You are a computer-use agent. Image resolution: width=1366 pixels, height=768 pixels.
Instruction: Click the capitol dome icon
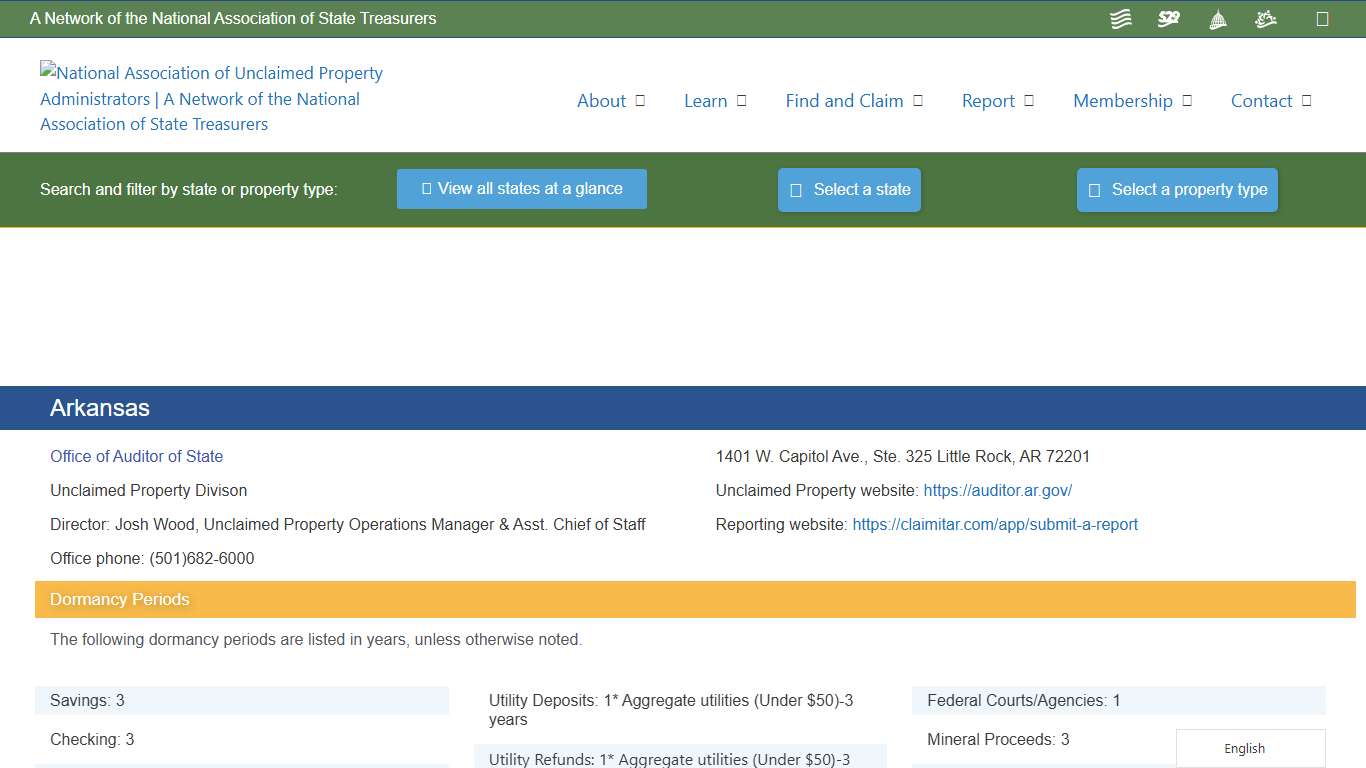[1217, 19]
